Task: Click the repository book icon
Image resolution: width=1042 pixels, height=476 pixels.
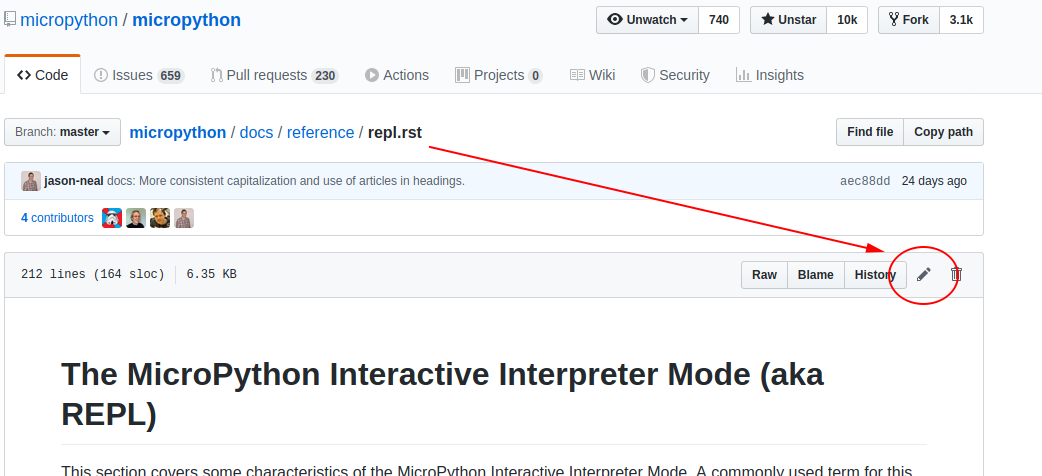Action: [x=10, y=19]
